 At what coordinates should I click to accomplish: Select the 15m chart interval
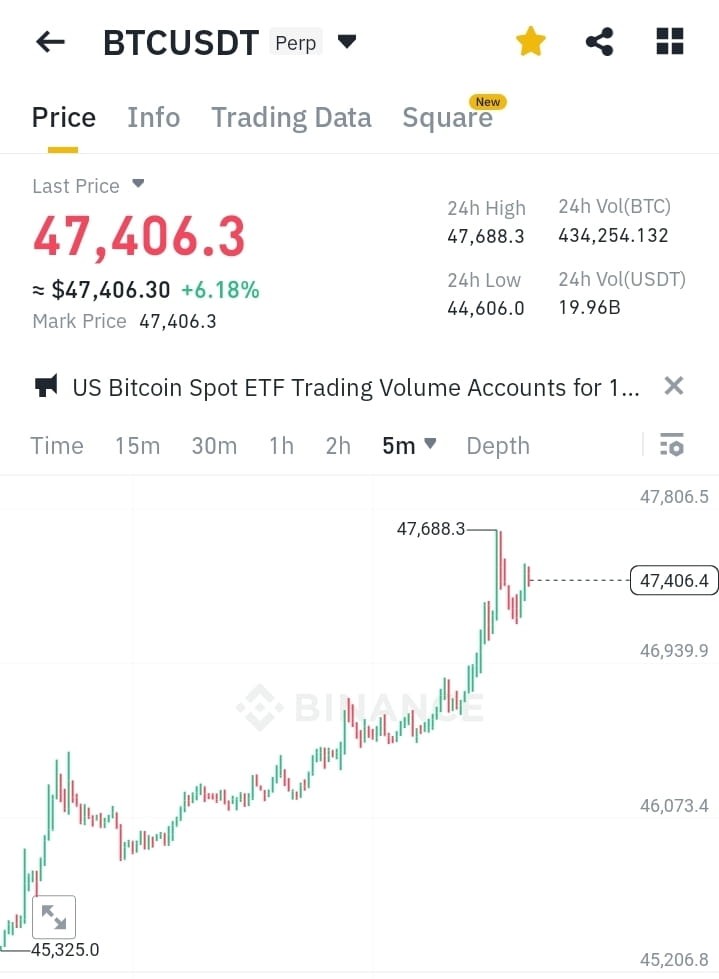point(138,445)
